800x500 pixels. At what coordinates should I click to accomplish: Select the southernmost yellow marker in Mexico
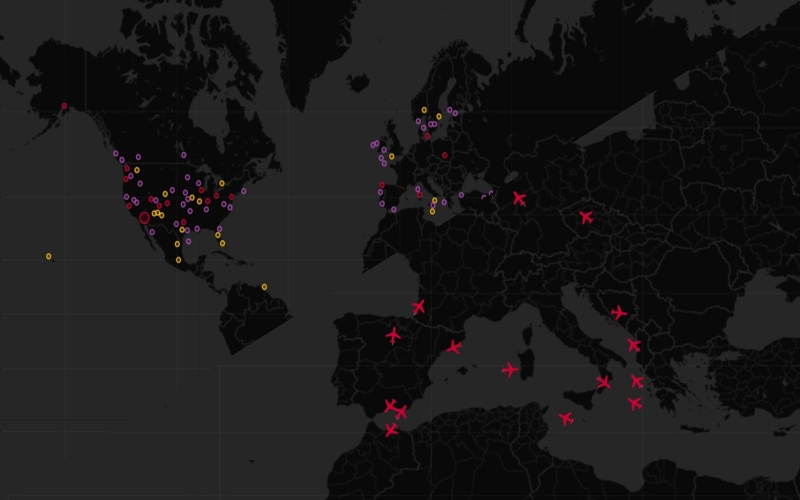178,260
